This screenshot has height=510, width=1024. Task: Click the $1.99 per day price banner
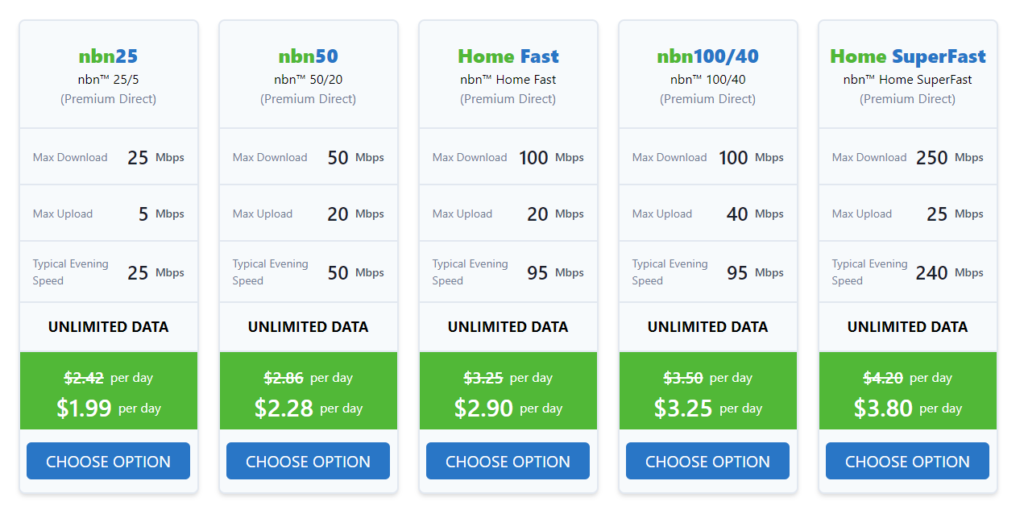coord(108,390)
